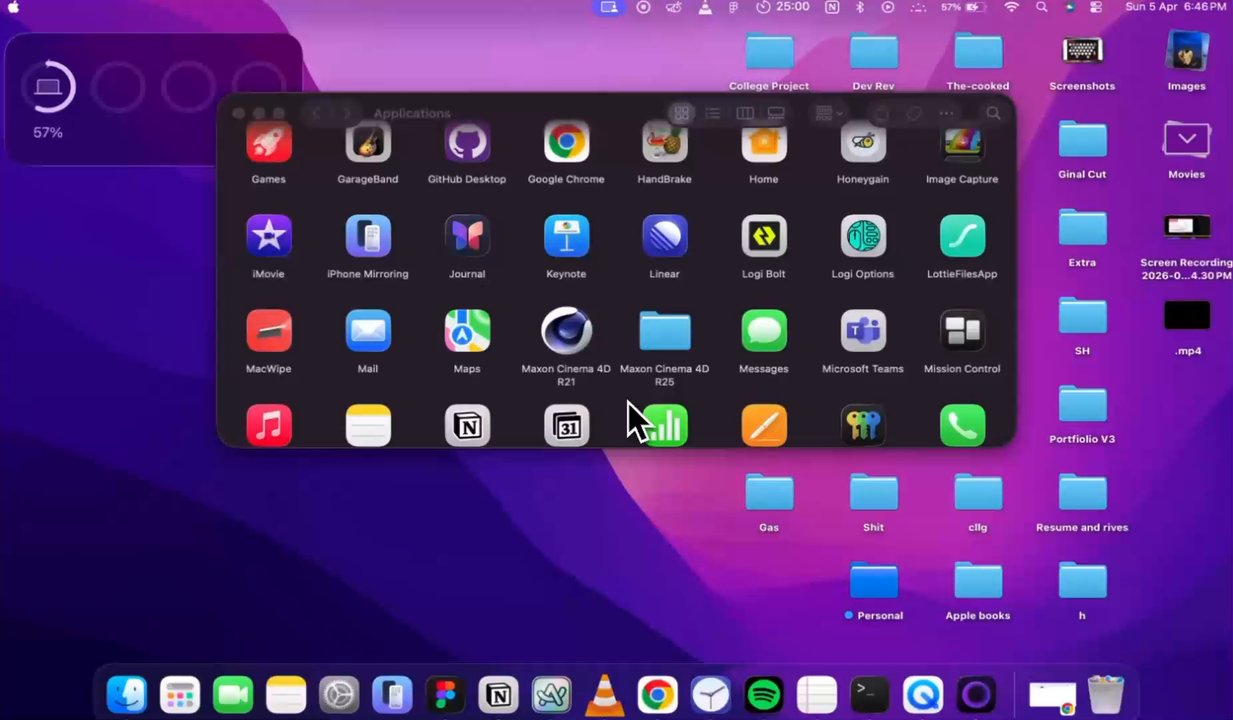Click the 25:00 timer in menu bar

782,7
